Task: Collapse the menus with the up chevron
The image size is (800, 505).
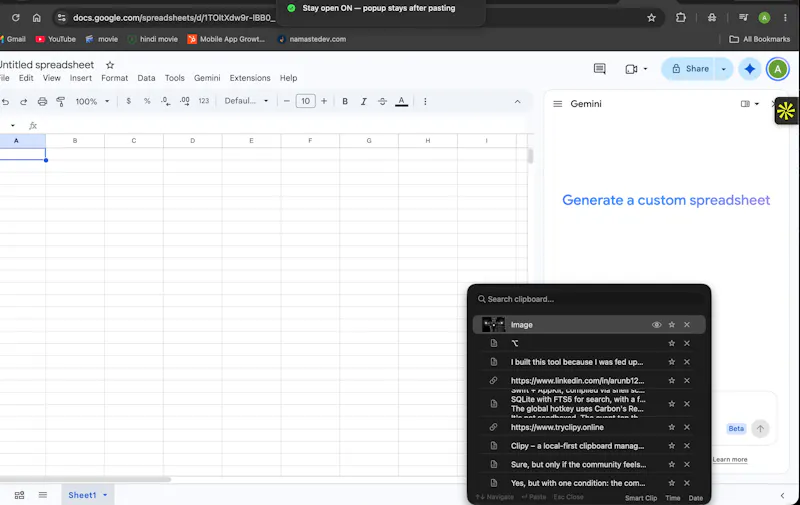Action: pos(517,102)
